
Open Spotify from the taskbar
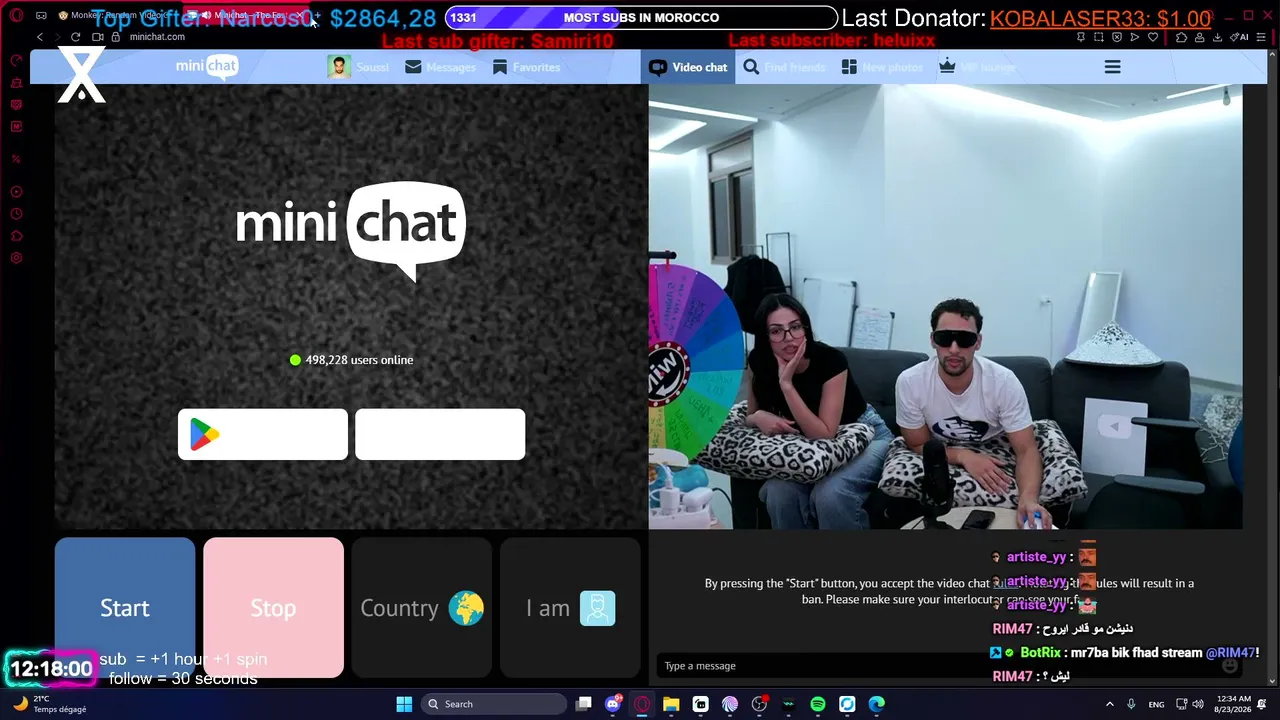(818, 704)
